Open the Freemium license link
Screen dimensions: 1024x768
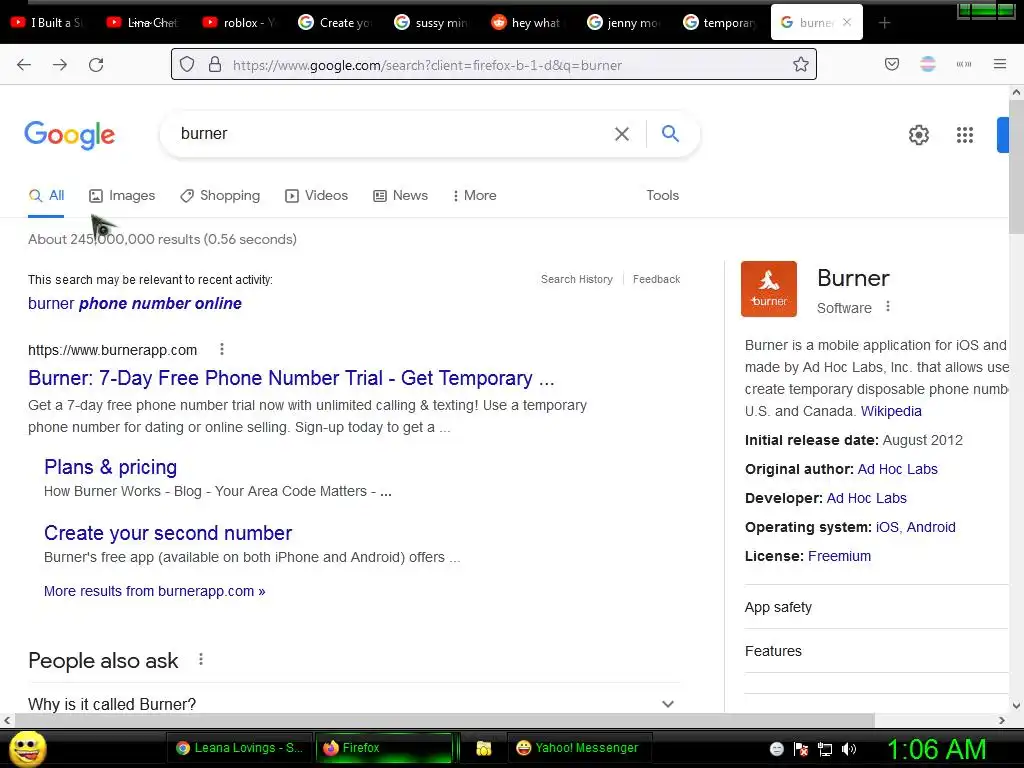click(839, 556)
